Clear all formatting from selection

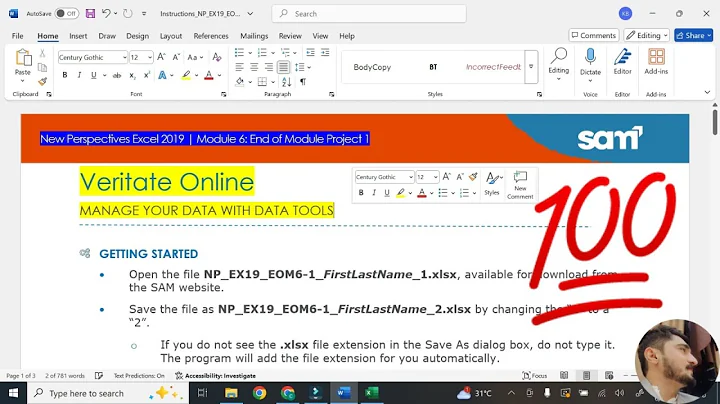click(217, 57)
